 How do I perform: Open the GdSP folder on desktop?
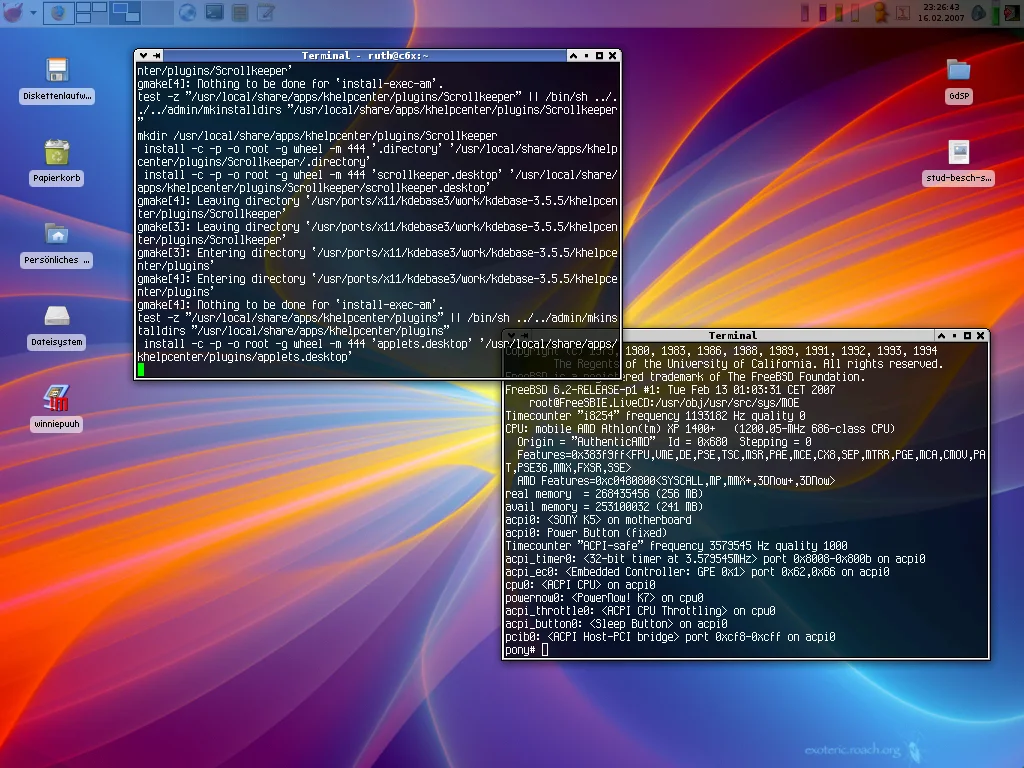coord(958,70)
